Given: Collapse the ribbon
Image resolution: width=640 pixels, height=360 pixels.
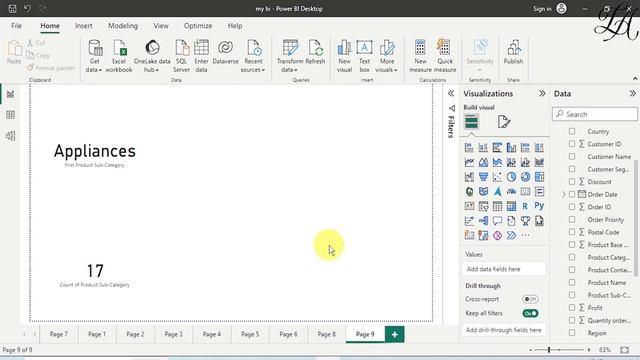Looking at the screenshot, I should (635, 78).
